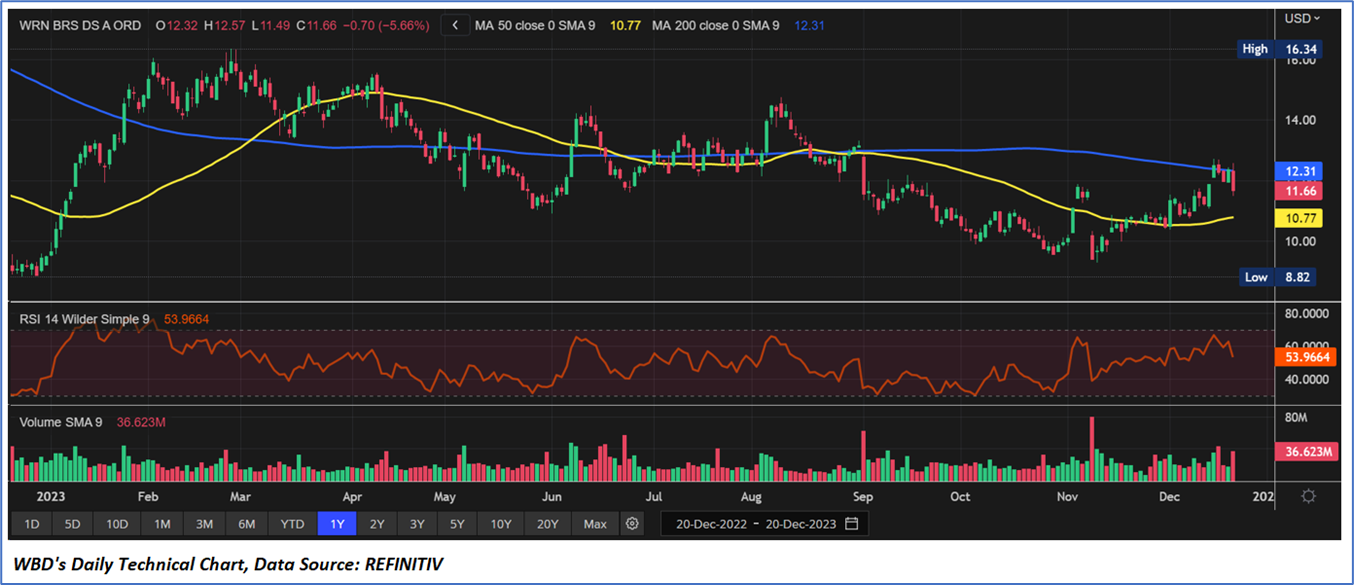
Task: Select the 10D time range
Action: coord(116,524)
